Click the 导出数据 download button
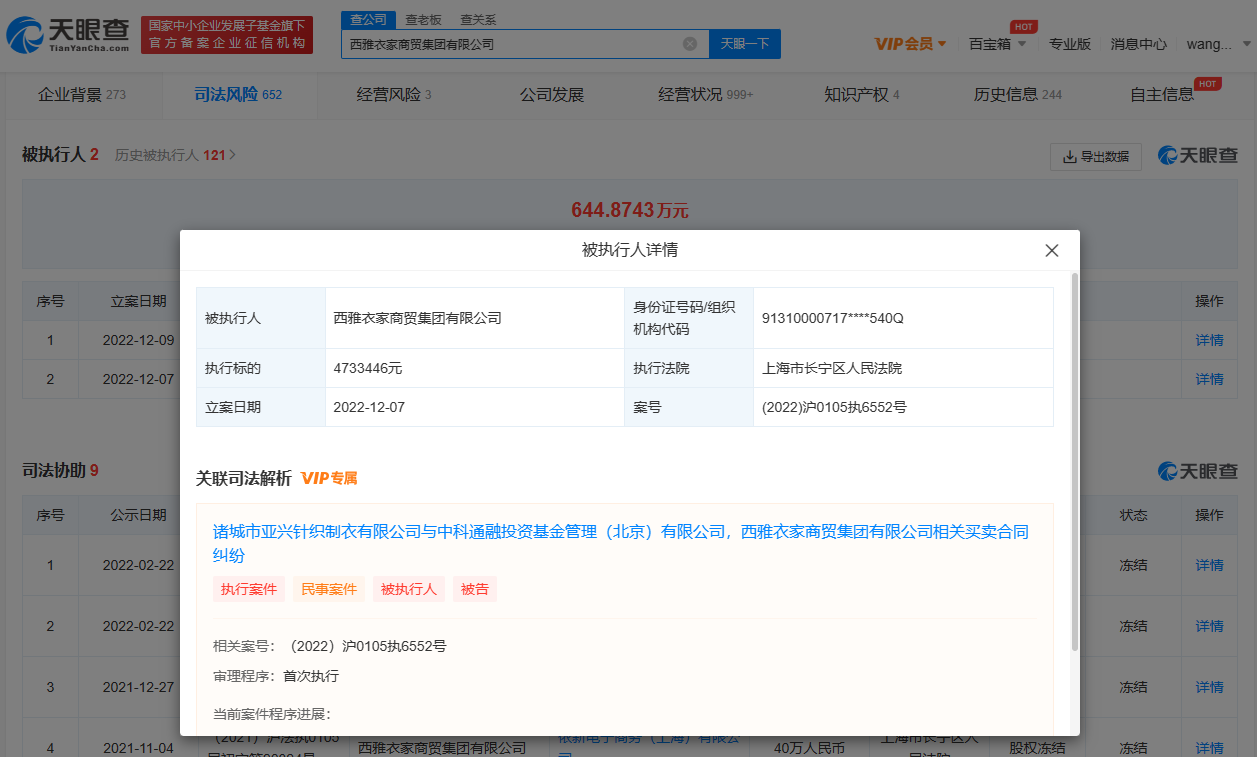 click(1095, 157)
